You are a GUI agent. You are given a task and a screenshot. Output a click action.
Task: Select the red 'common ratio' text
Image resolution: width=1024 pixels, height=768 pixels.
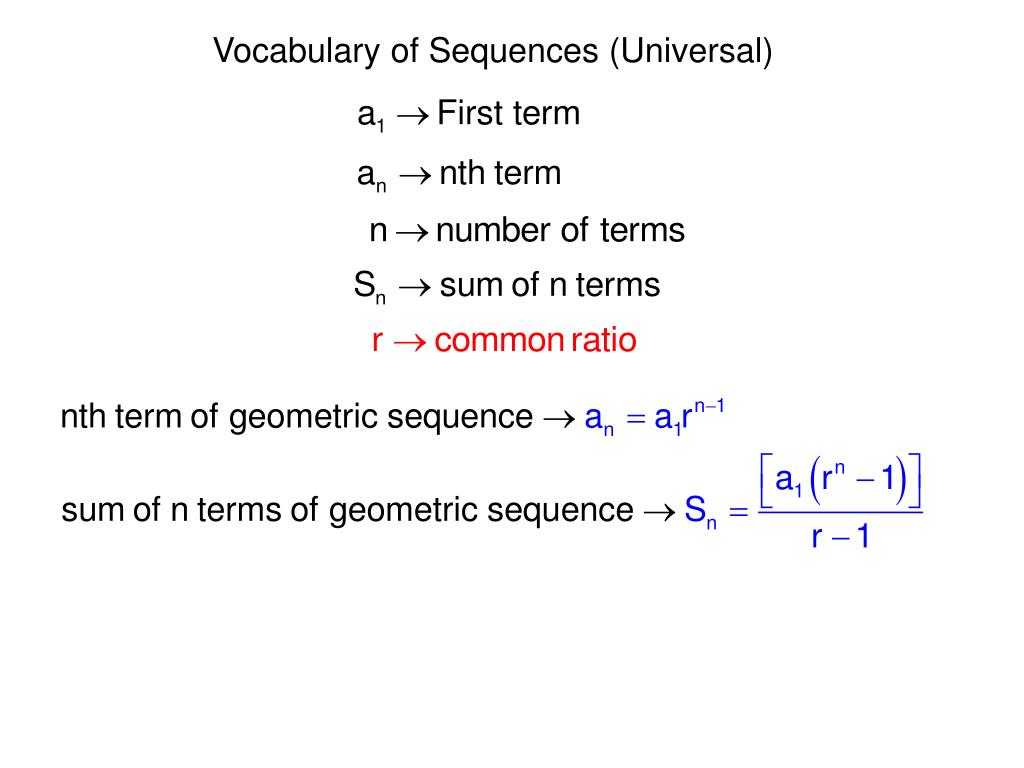click(536, 340)
